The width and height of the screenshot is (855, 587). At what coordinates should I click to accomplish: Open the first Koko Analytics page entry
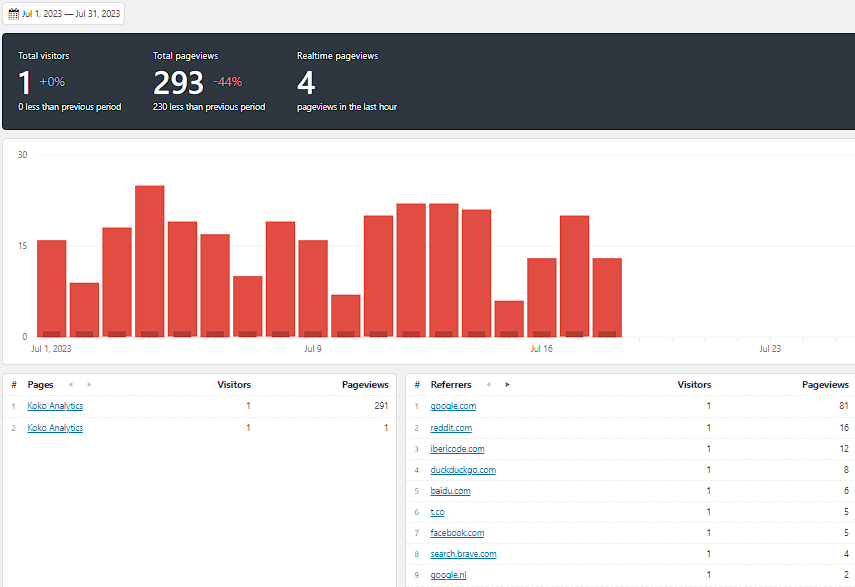pos(54,406)
